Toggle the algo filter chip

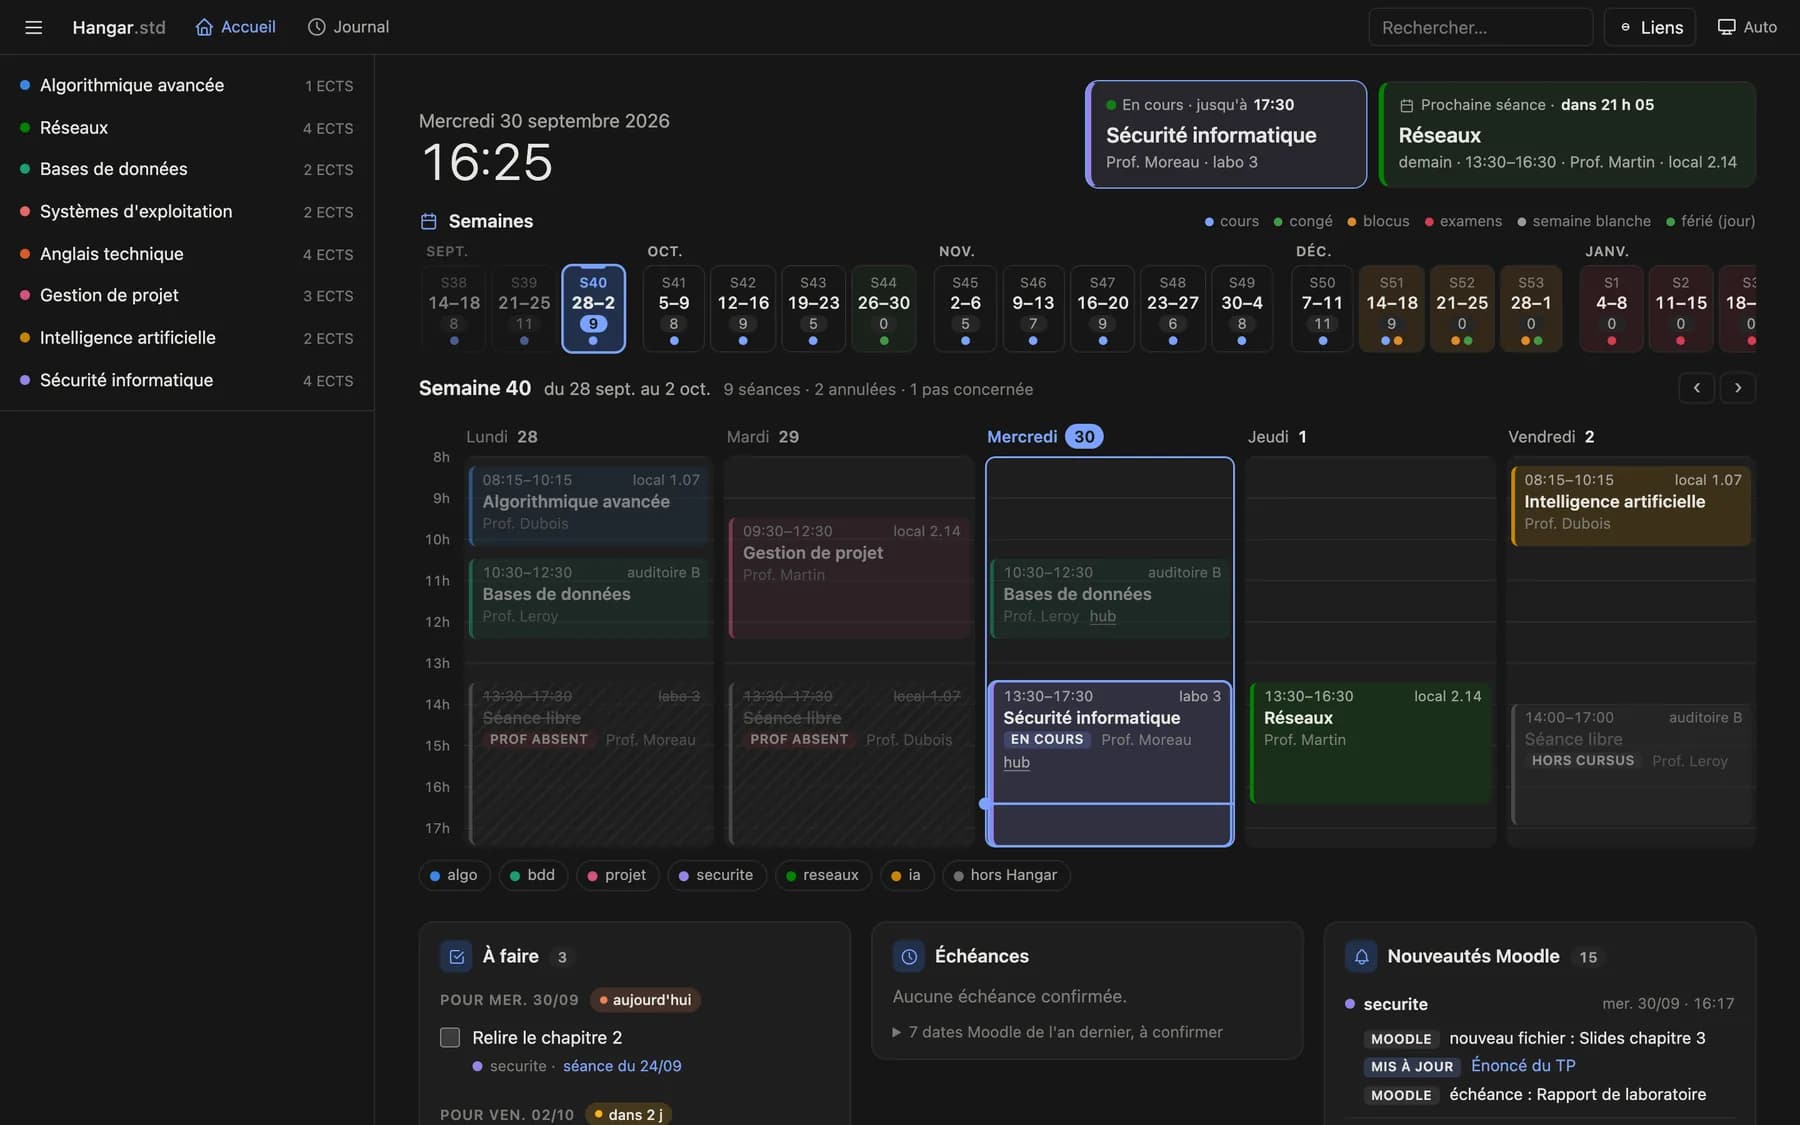coord(454,875)
